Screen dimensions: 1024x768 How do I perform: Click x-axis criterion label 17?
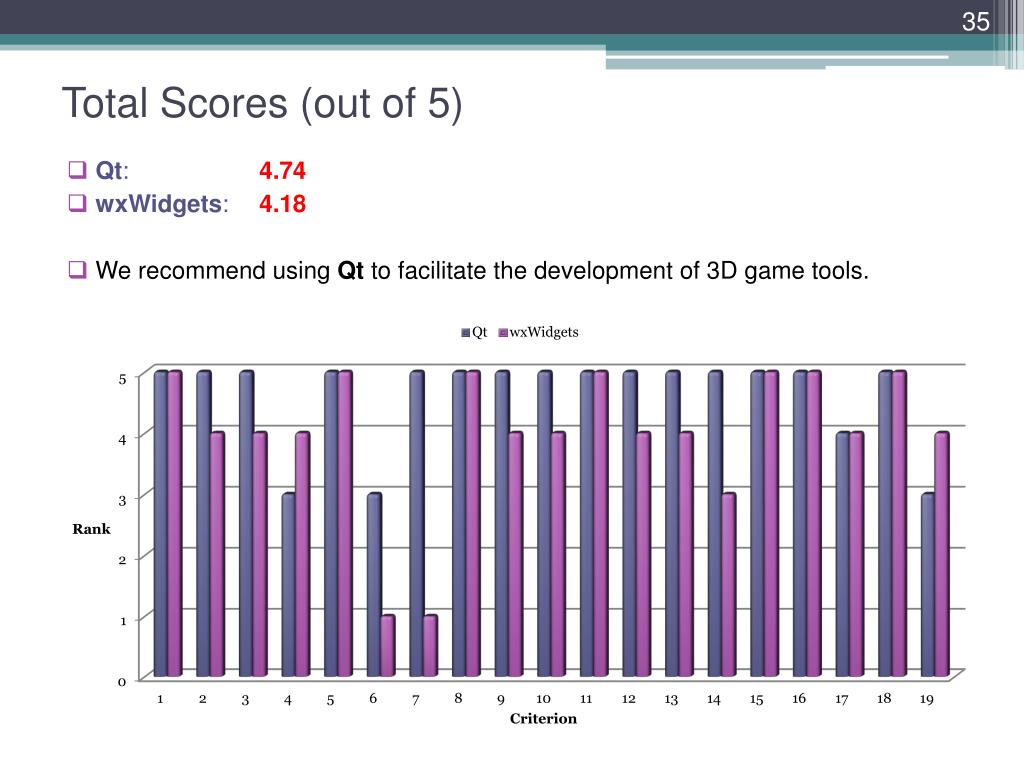[841, 699]
